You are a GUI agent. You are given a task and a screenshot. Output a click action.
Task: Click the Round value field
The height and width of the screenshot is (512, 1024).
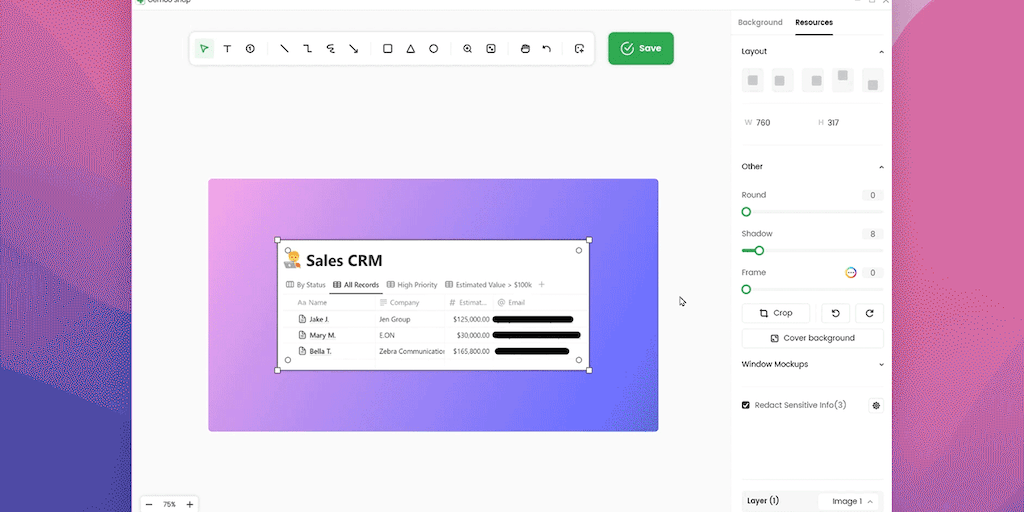coord(872,195)
